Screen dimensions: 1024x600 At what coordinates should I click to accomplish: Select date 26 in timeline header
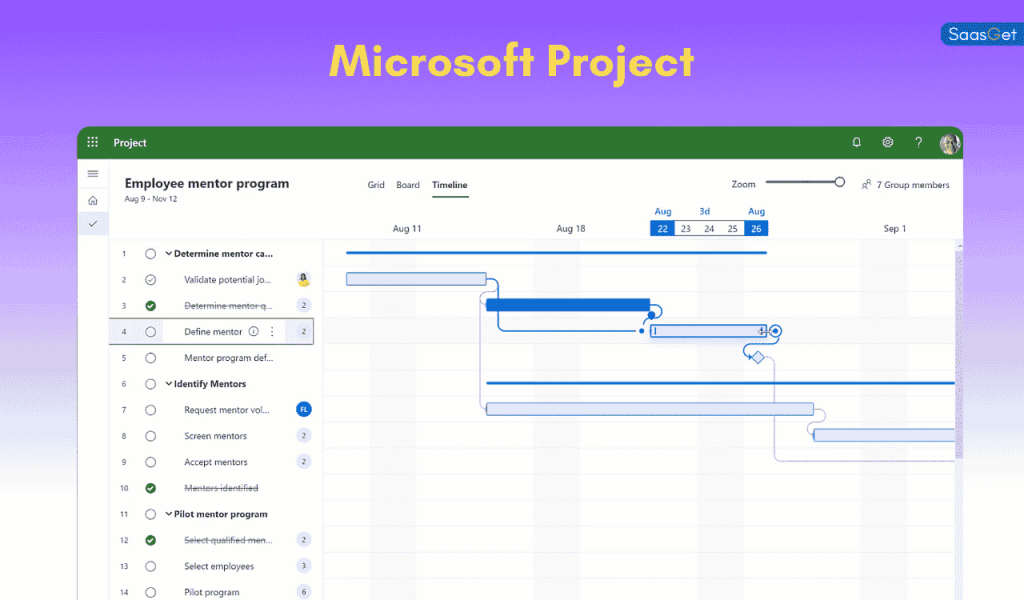point(756,229)
